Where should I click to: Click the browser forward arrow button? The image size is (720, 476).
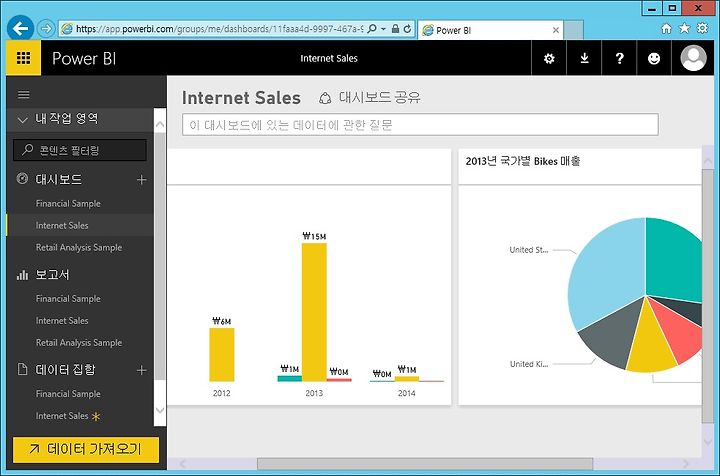[x=45, y=29]
